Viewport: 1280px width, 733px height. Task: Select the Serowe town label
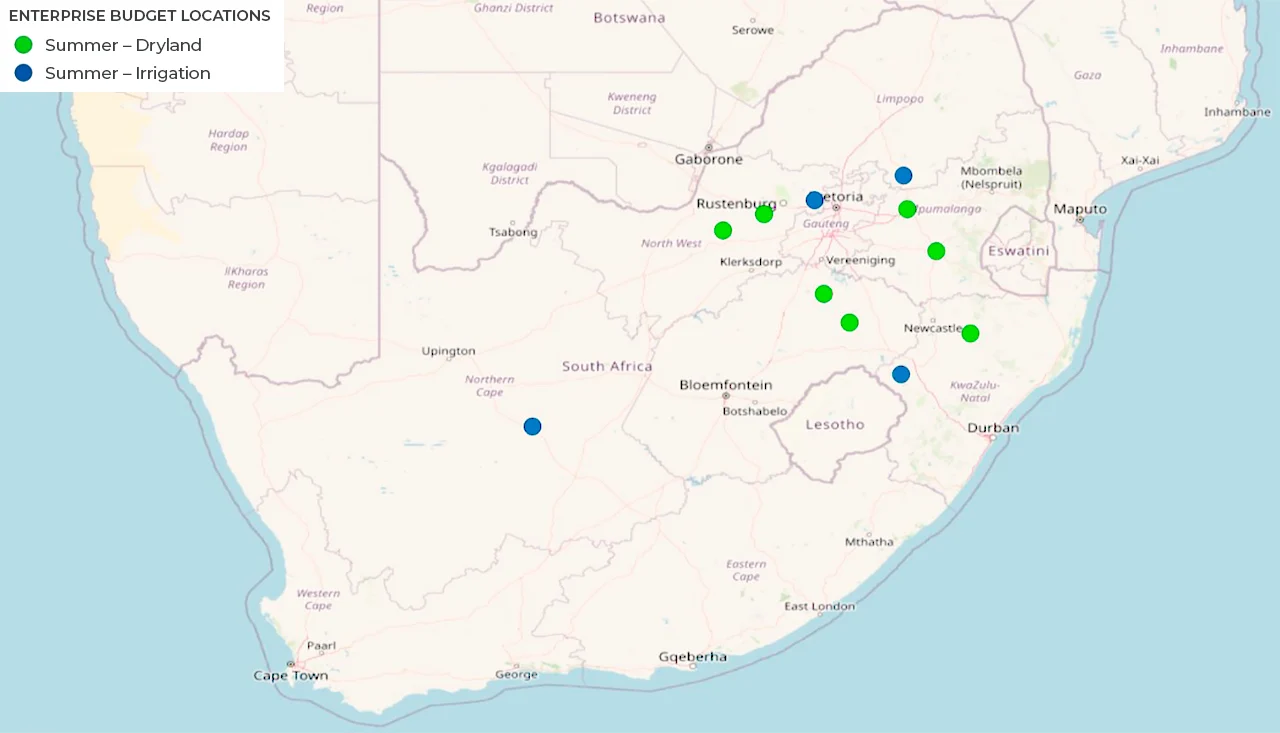[753, 30]
